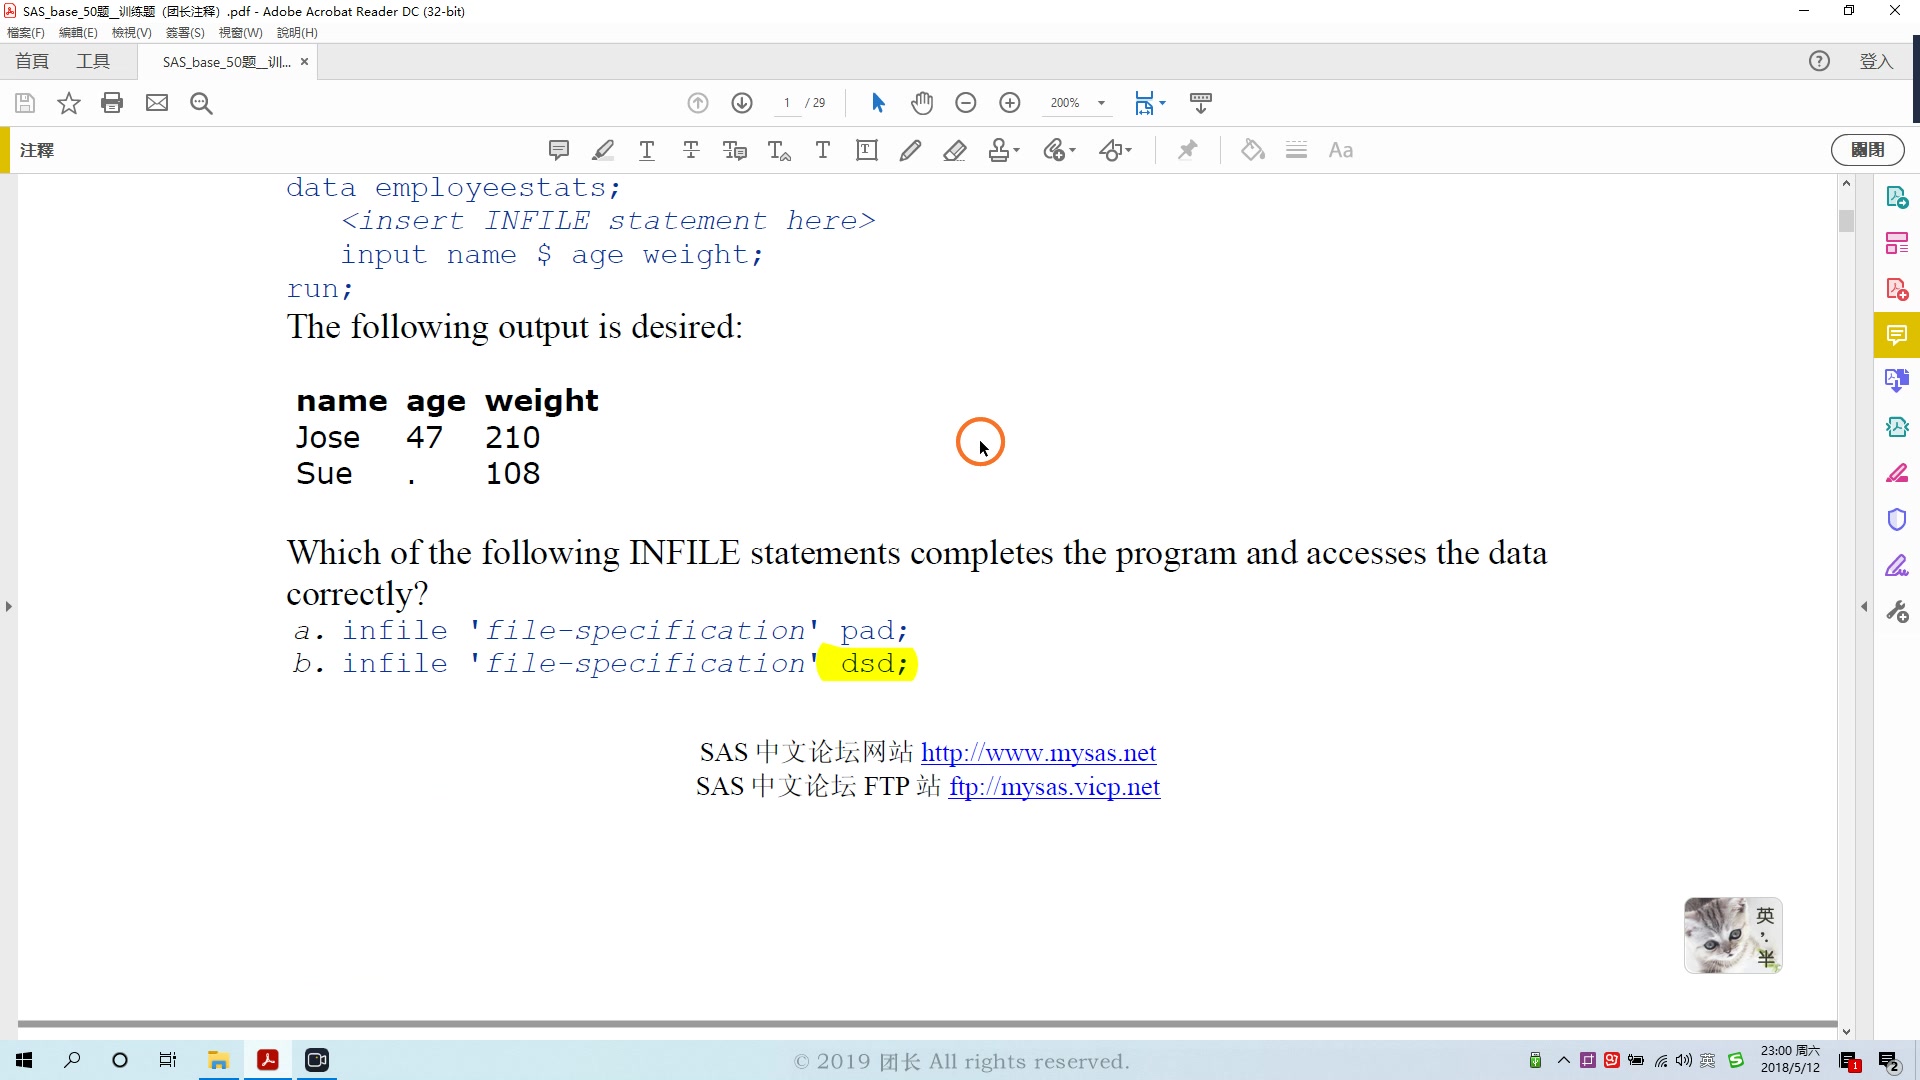This screenshot has height=1080, width=1920.
Task: Select the Pencil drawing tool
Action: [910, 150]
